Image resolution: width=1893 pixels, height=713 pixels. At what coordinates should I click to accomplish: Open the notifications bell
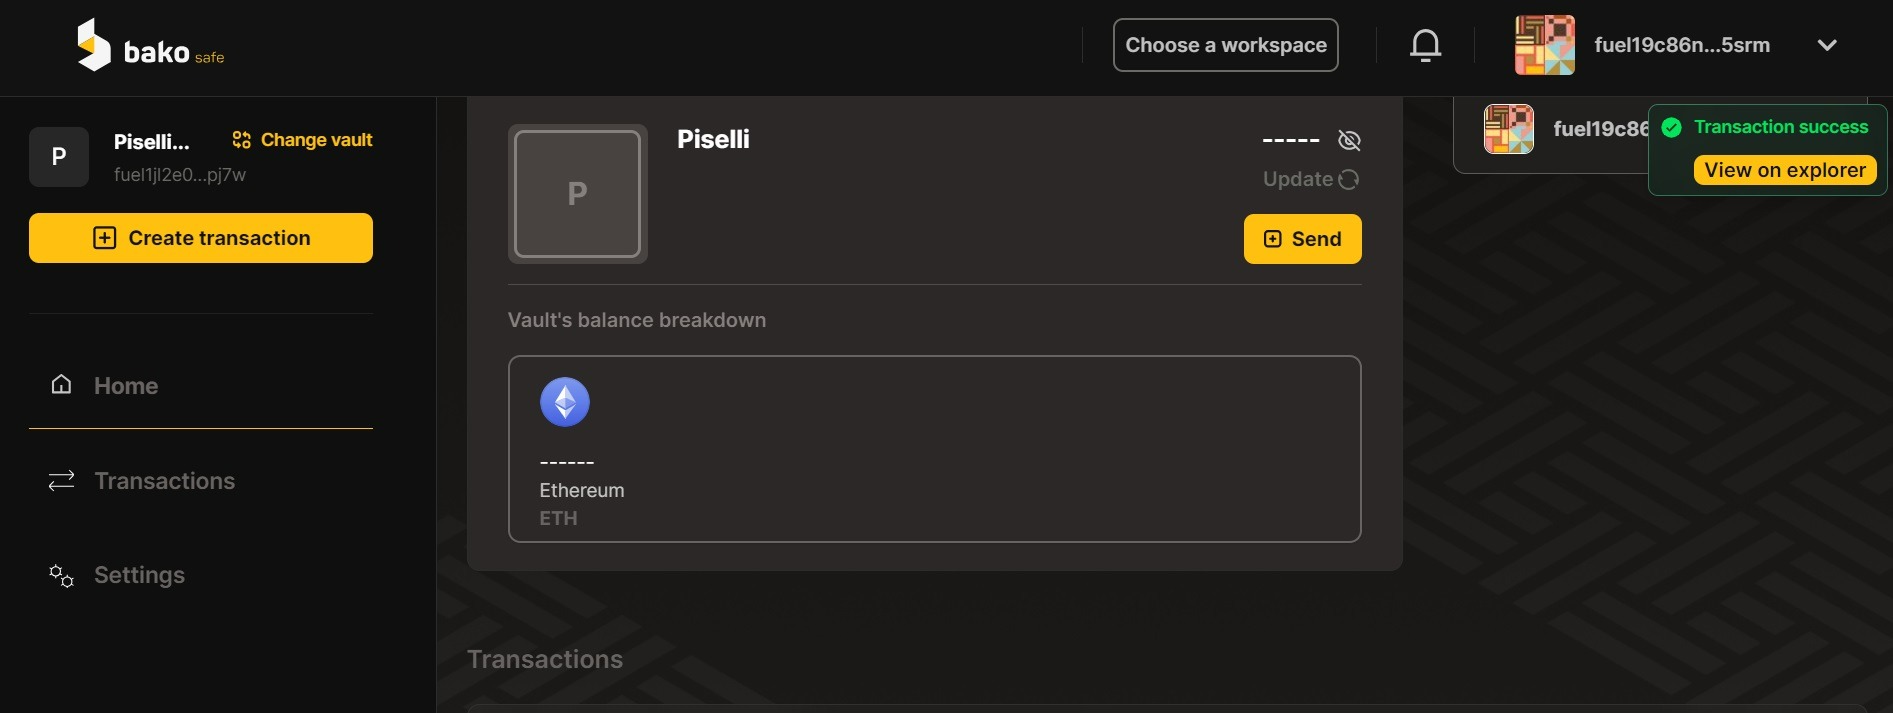tap(1425, 45)
